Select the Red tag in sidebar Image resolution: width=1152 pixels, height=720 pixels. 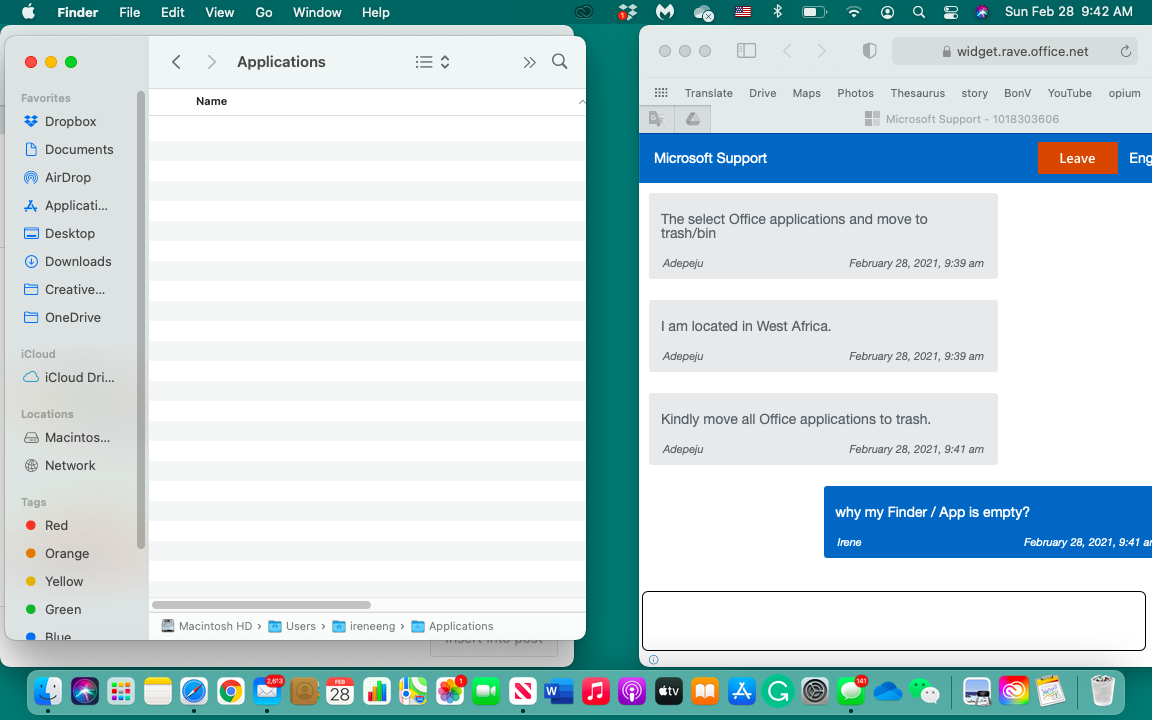(56, 525)
